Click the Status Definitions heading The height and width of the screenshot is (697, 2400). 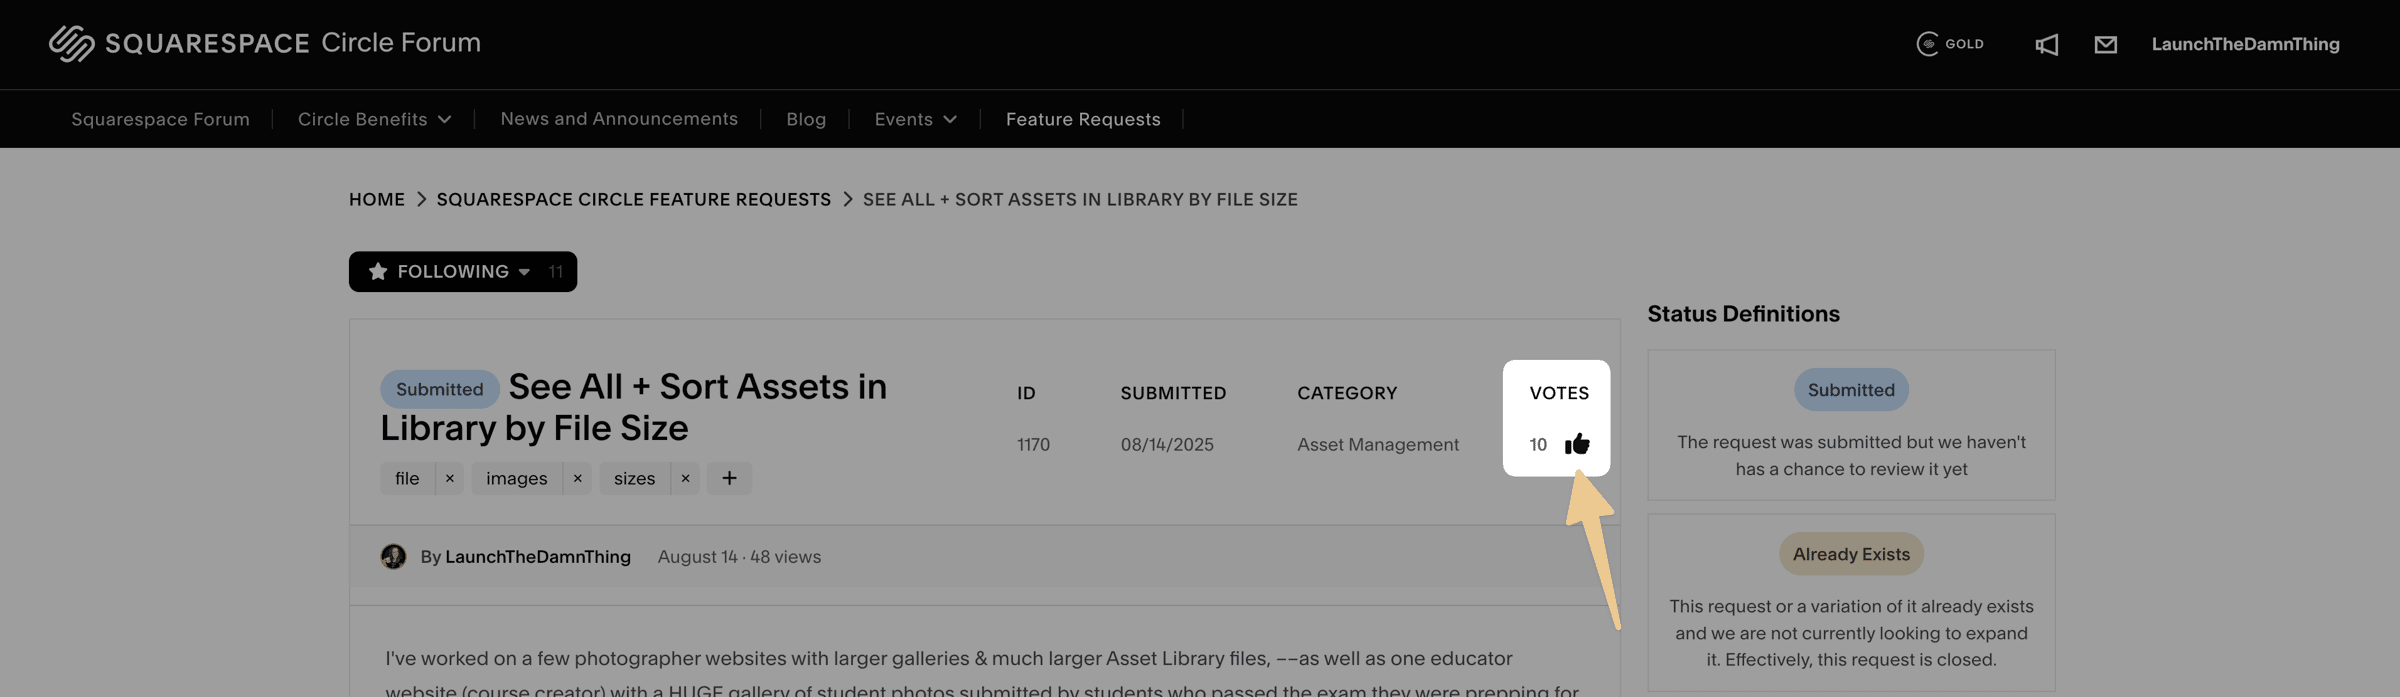1743,314
